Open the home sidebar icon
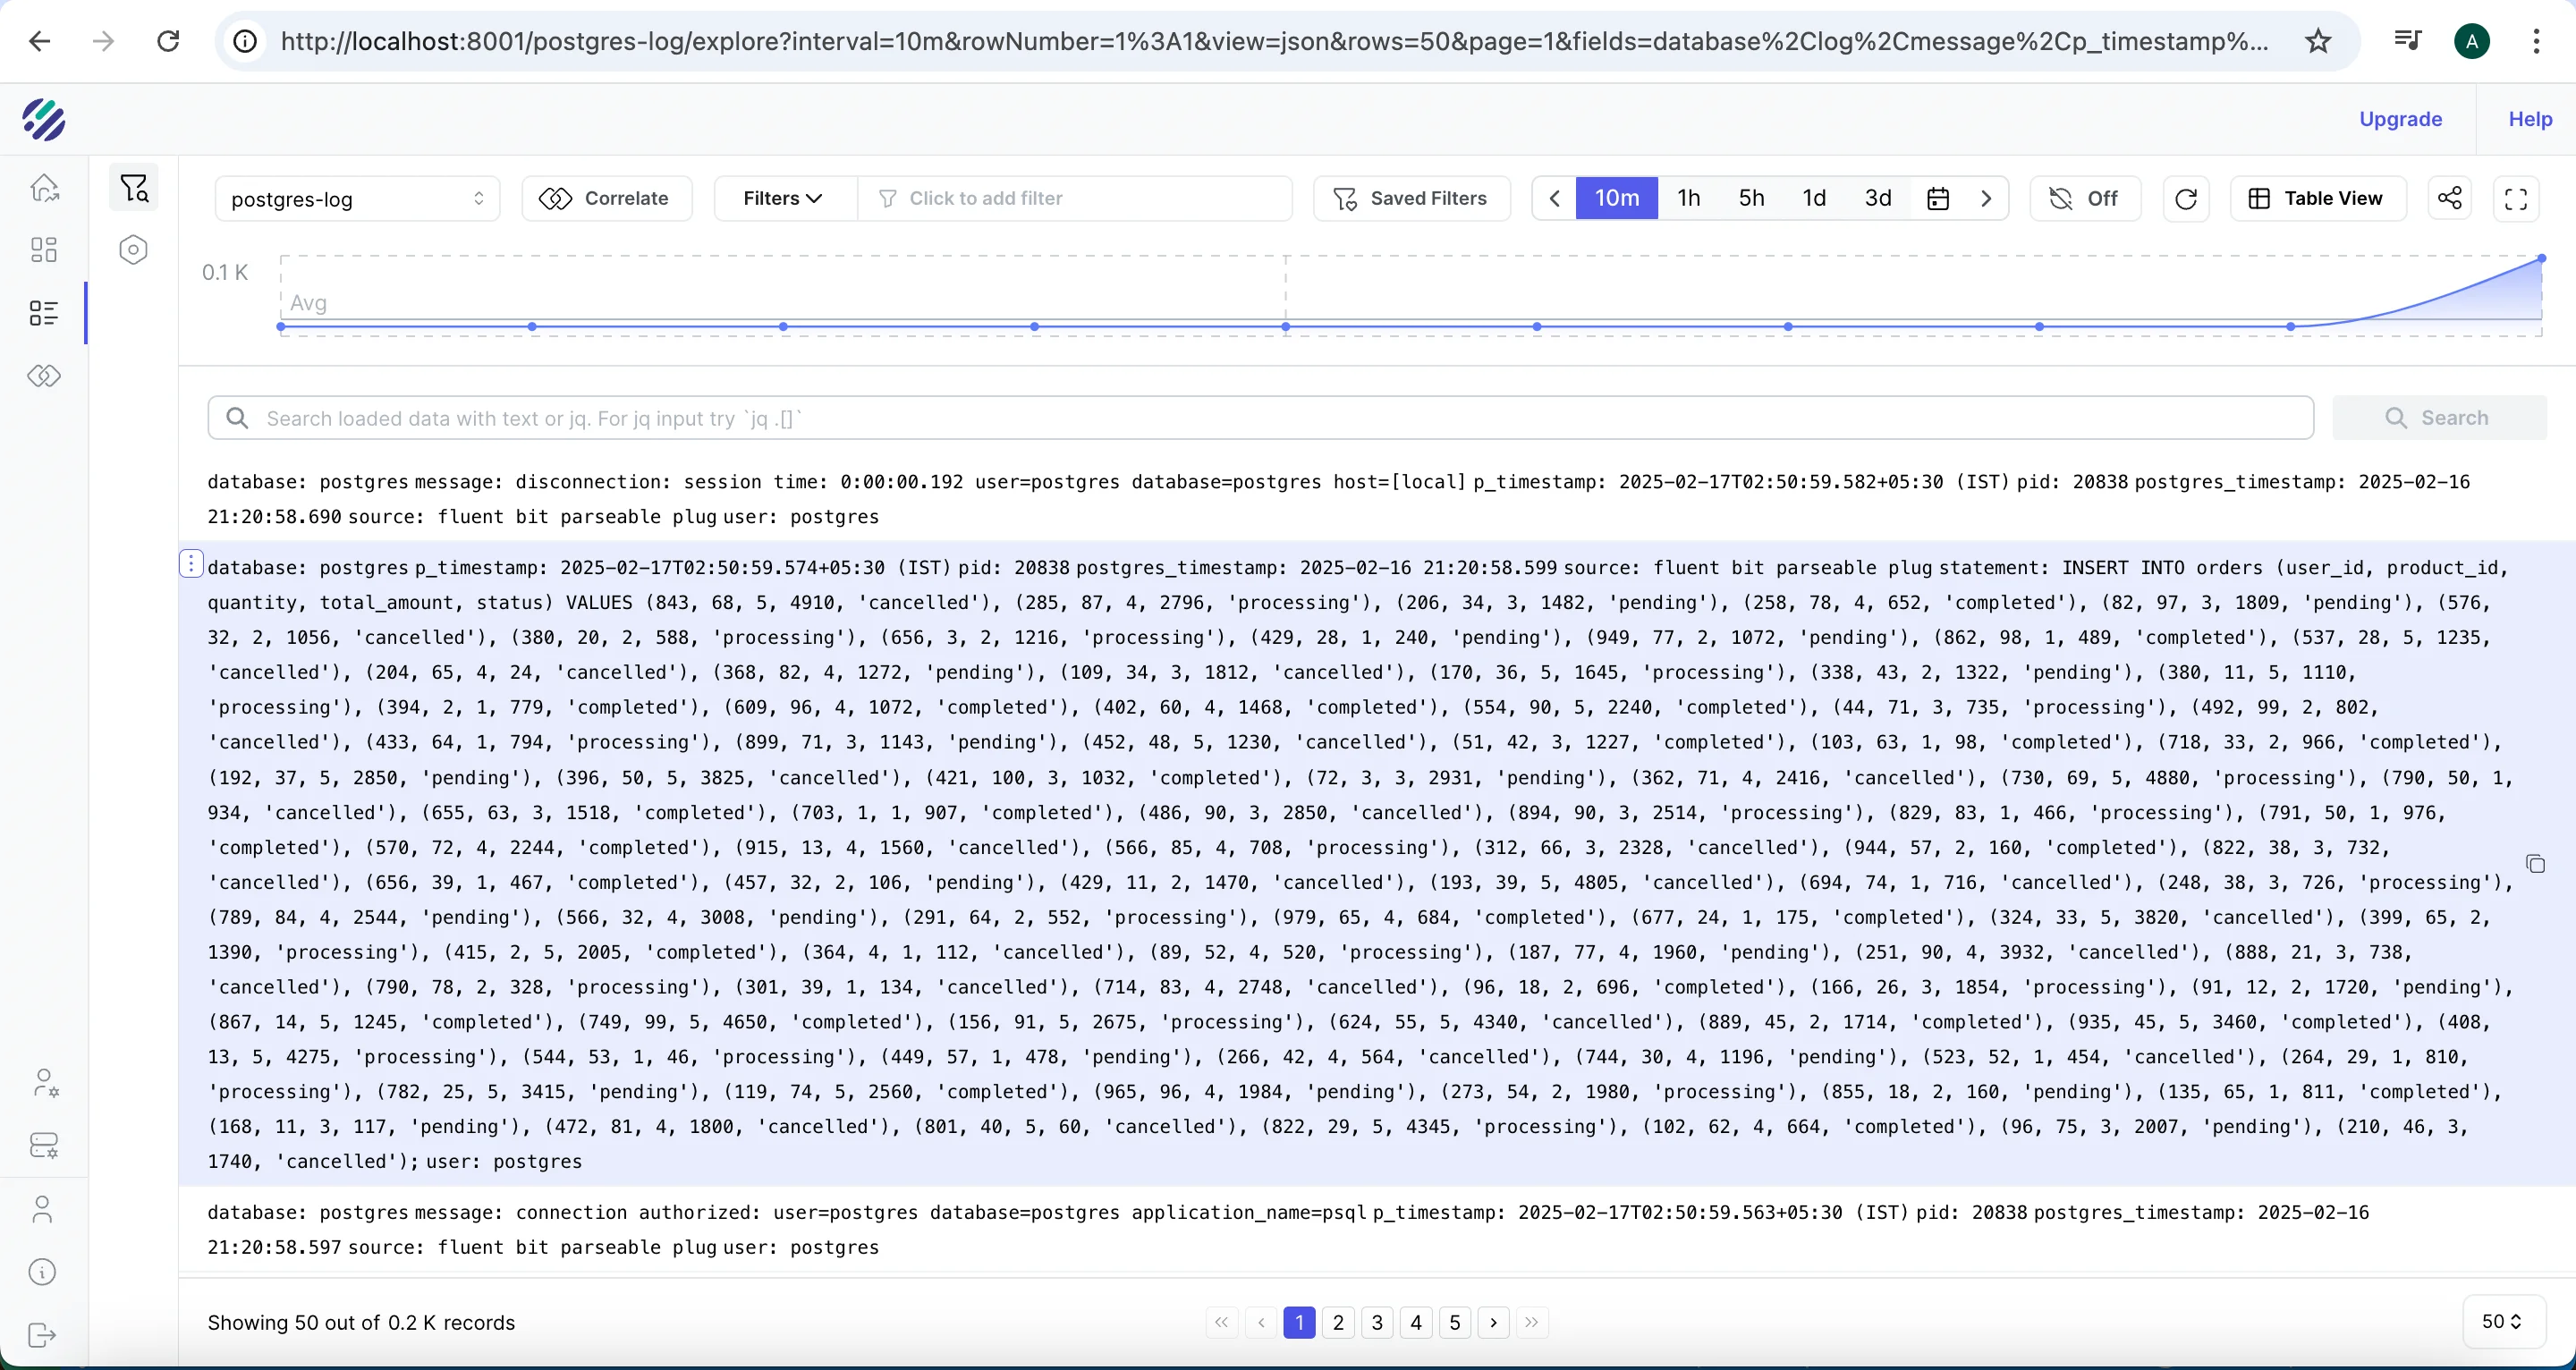This screenshot has width=2576, height=1370. [44, 188]
